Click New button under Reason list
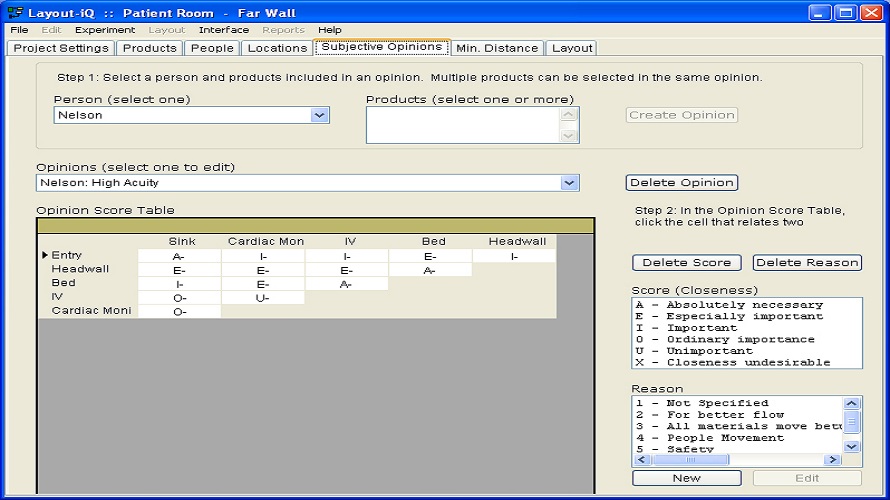Image resolution: width=890 pixels, height=500 pixels. (686, 478)
